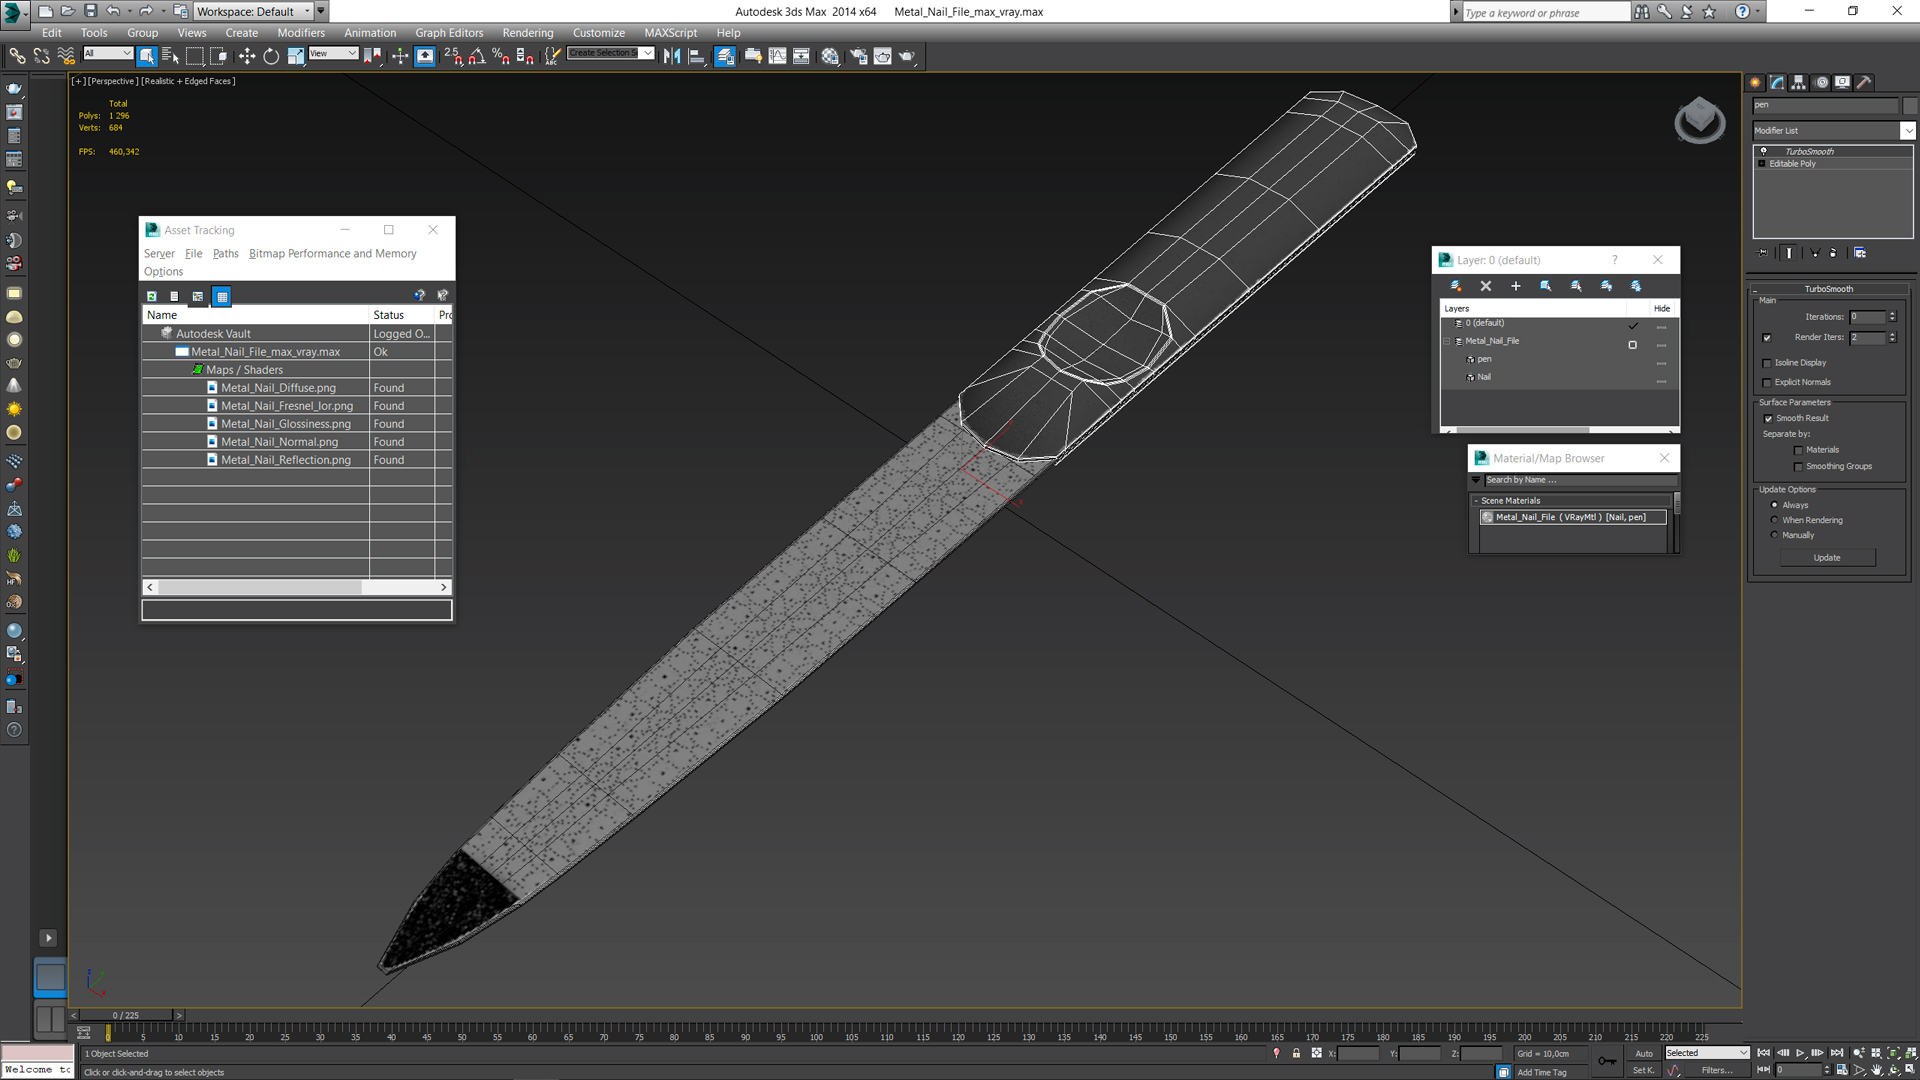Click the Pin Stack icon
The width and height of the screenshot is (1920, 1080).
[1763, 253]
